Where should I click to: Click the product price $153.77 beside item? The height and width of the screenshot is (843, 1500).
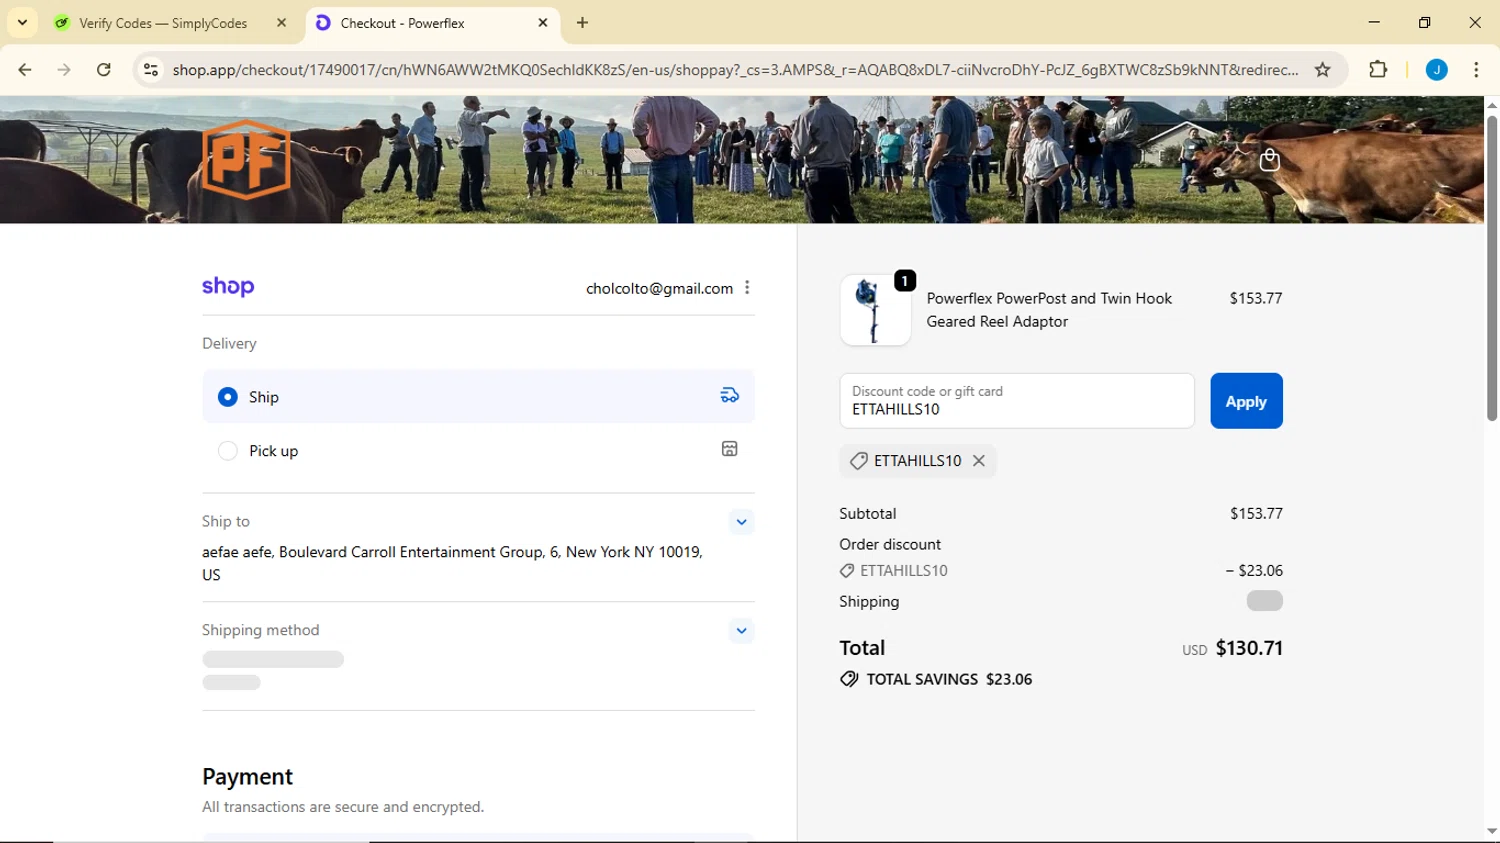tap(1256, 298)
